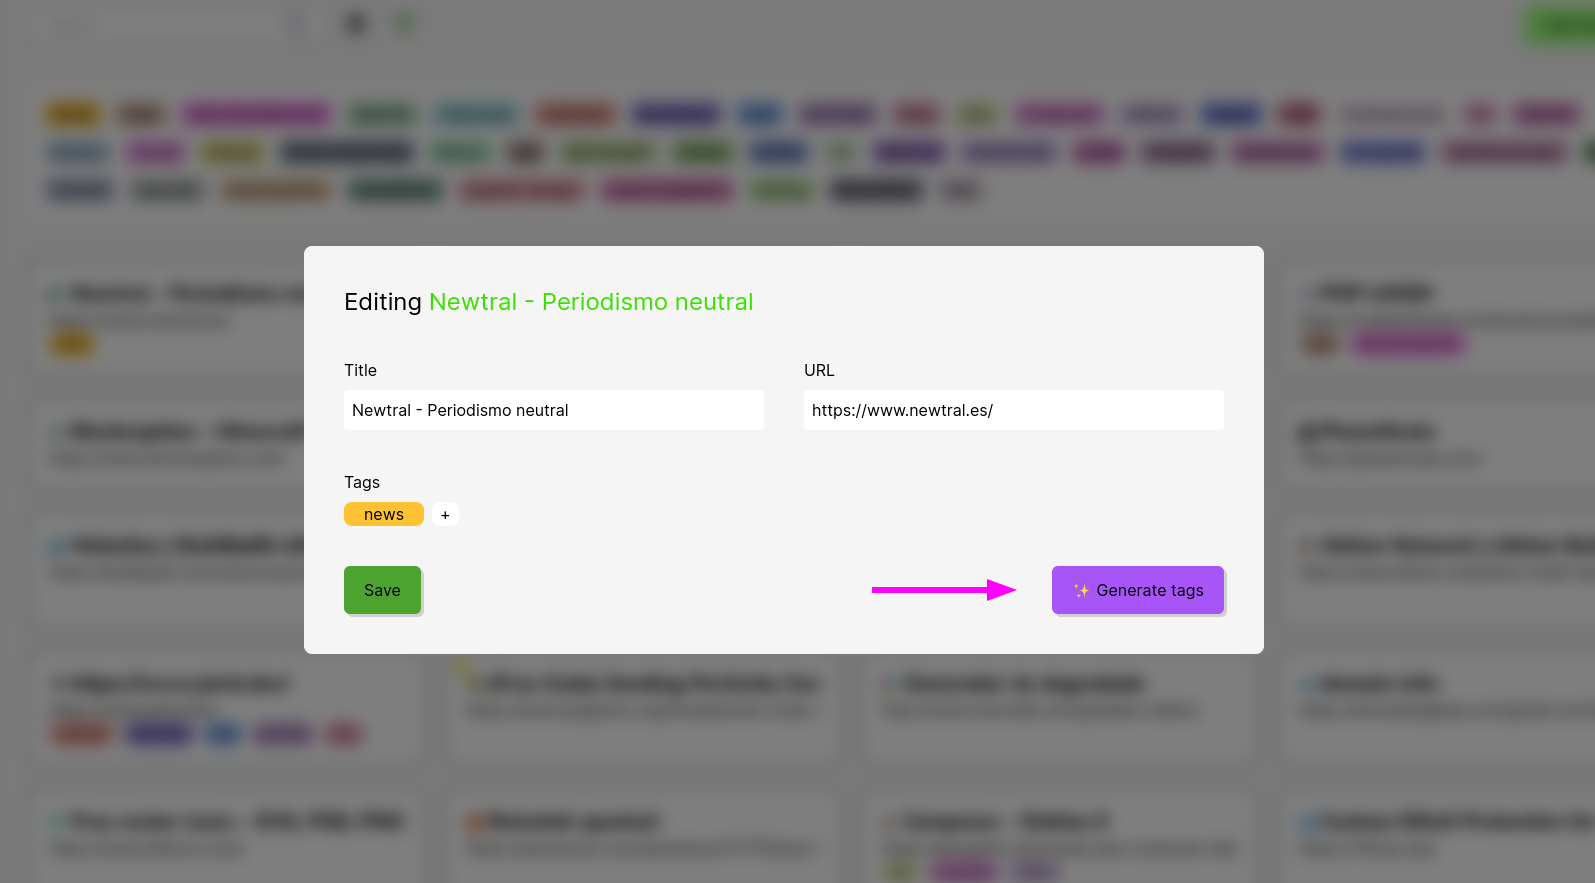Focus the URL input field
This screenshot has width=1595, height=883.
[x=1013, y=410]
